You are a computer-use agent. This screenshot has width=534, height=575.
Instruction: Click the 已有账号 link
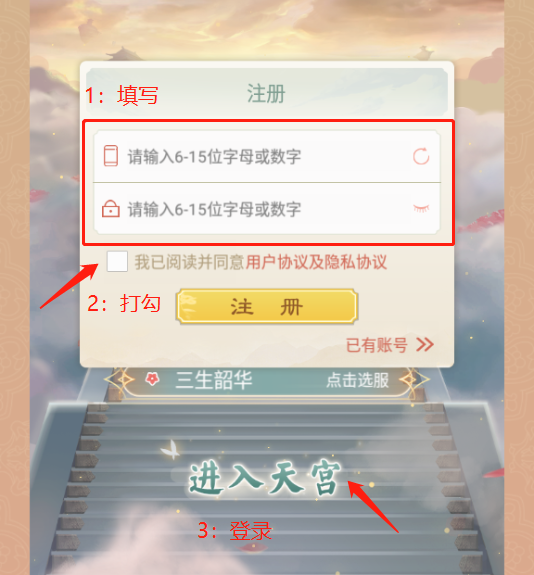tap(377, 345)
